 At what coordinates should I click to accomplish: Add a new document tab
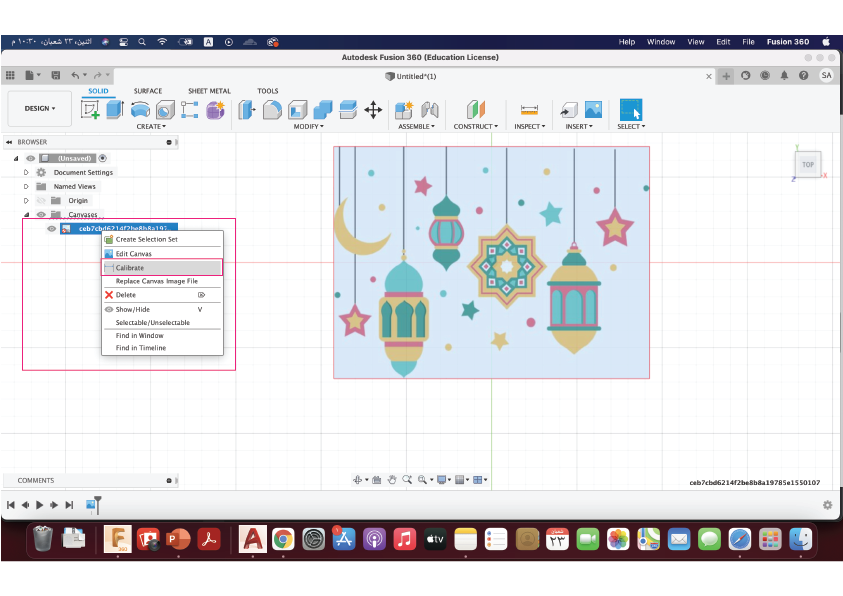point(726,76)
